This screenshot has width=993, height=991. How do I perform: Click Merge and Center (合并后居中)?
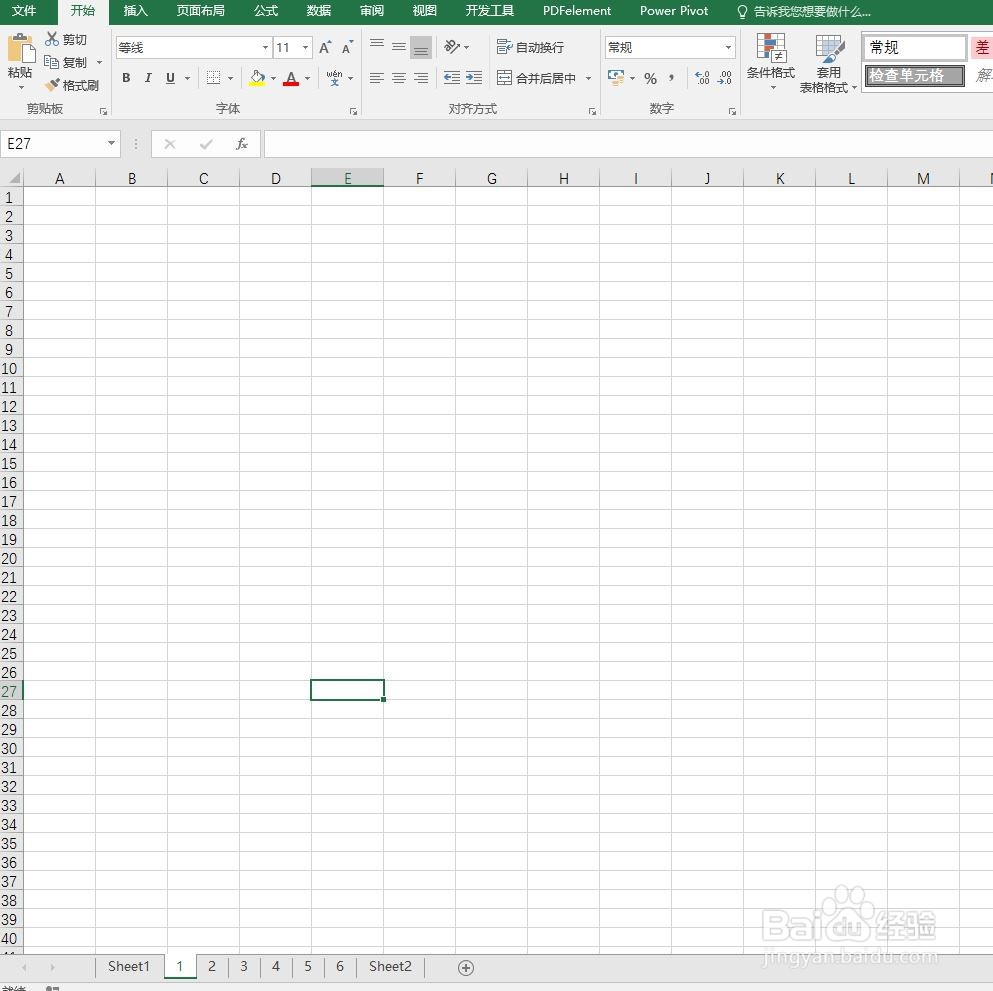coord(536,78)
